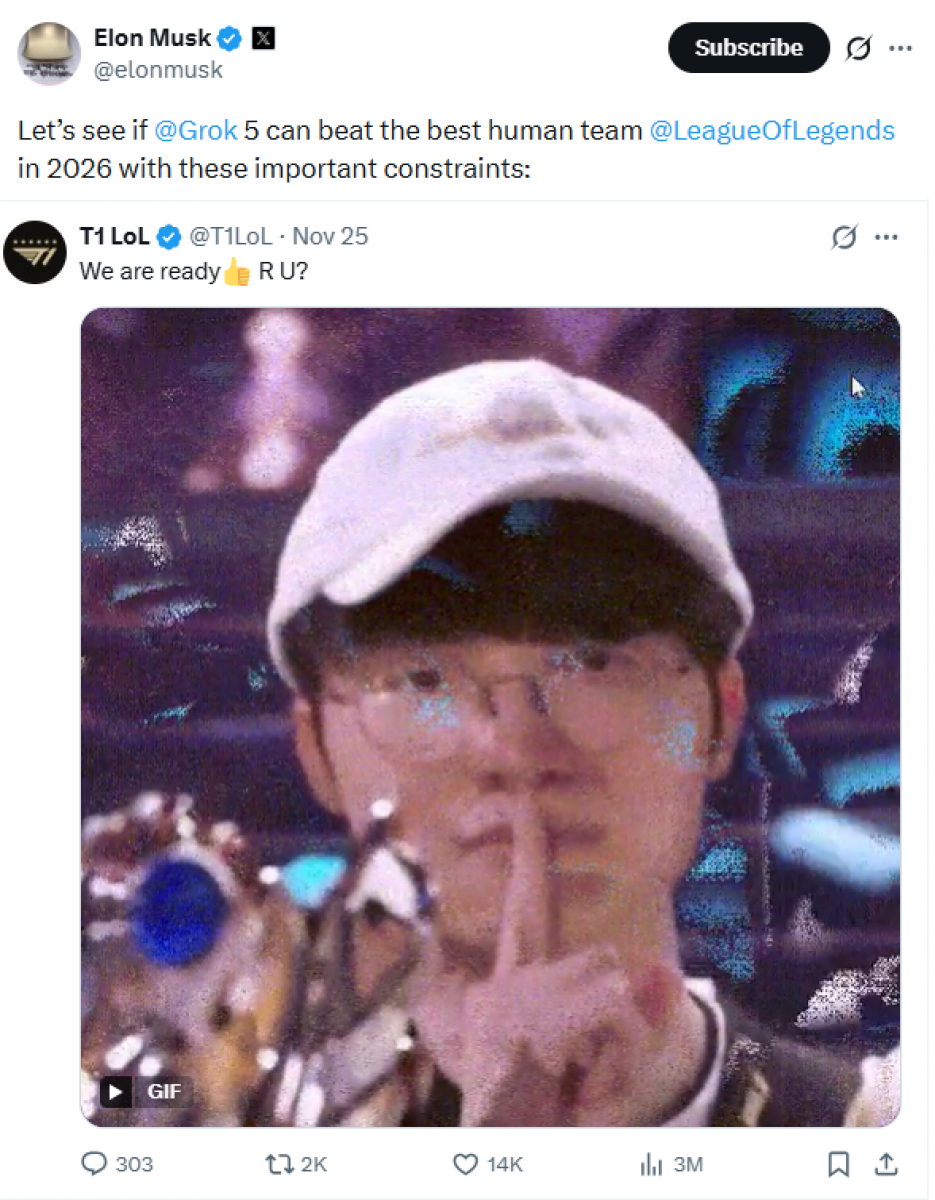Image resolution: width=935 pixels, height=1200 pixels.
Task: Open the @LeagueOfLegends mention link
Action: (x=772, y=131)
